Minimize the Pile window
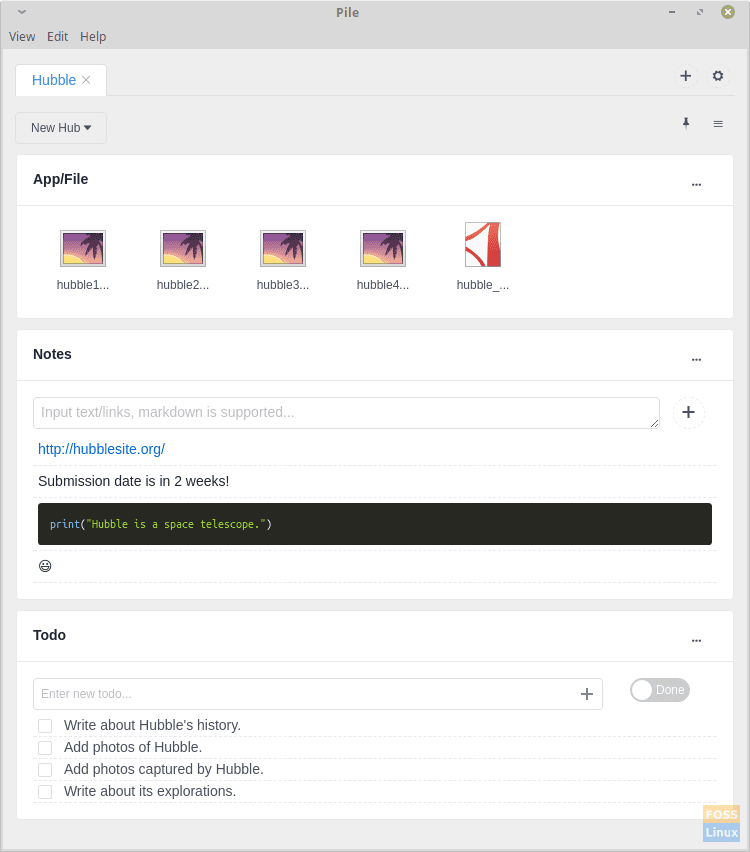 (672, 12)
